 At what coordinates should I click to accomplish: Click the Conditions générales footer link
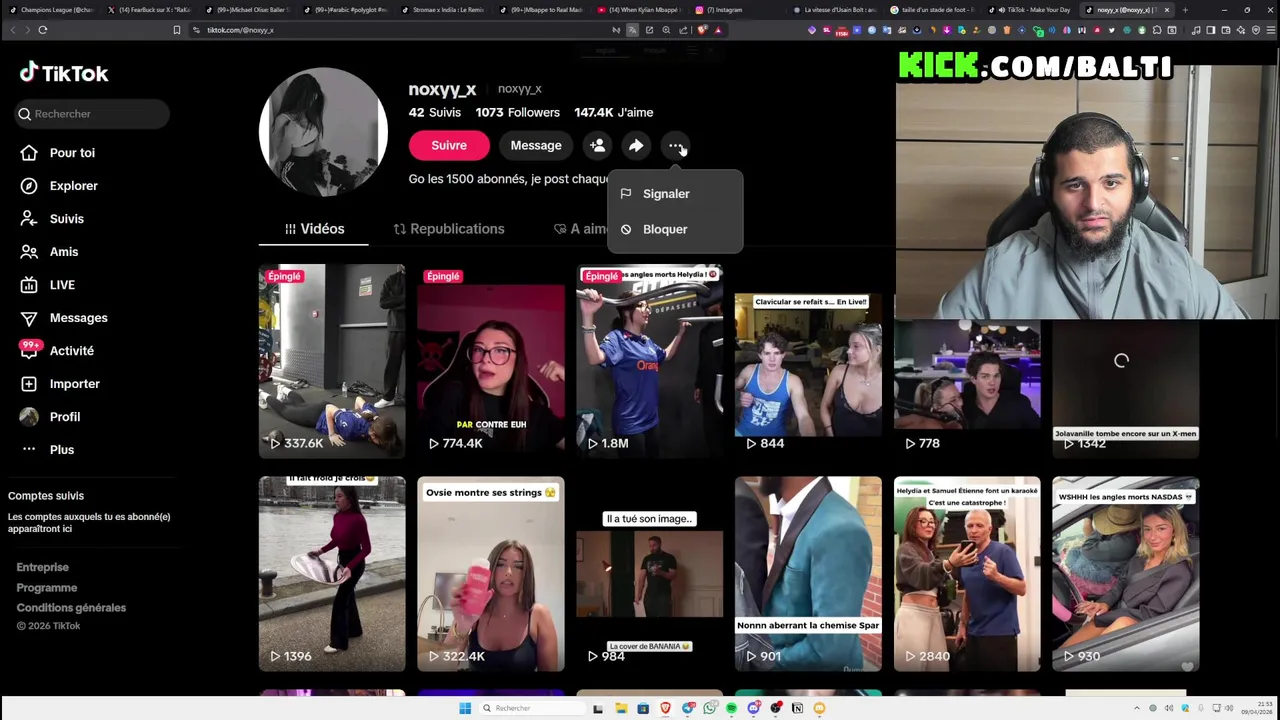point(71,608)
